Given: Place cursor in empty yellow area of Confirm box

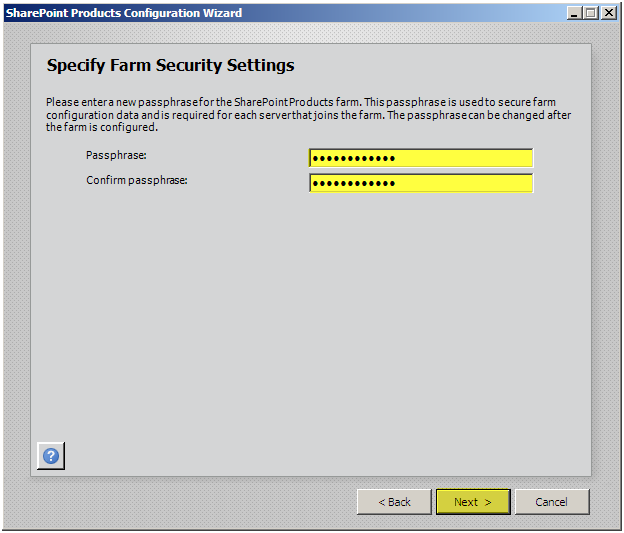Looking at the screenshot, I should click(464, 184).
